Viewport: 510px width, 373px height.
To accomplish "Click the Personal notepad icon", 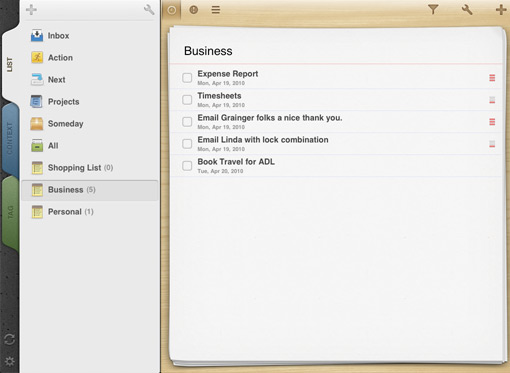I will coord(37,212).
